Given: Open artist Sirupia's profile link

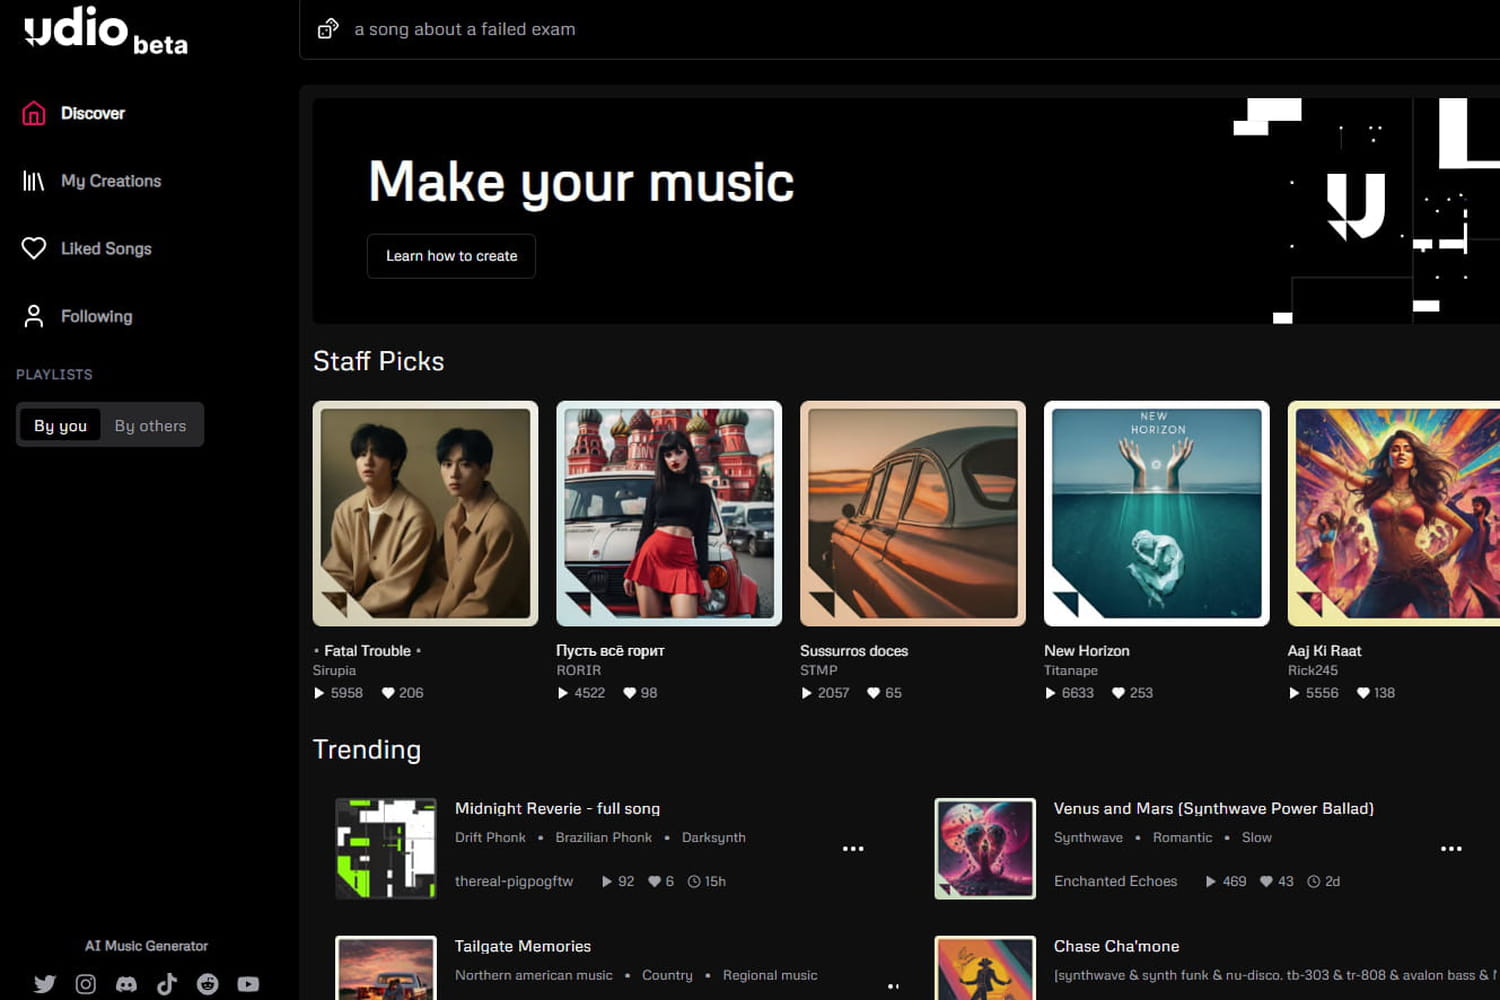Looking at the screenshot, I should 334,670.
